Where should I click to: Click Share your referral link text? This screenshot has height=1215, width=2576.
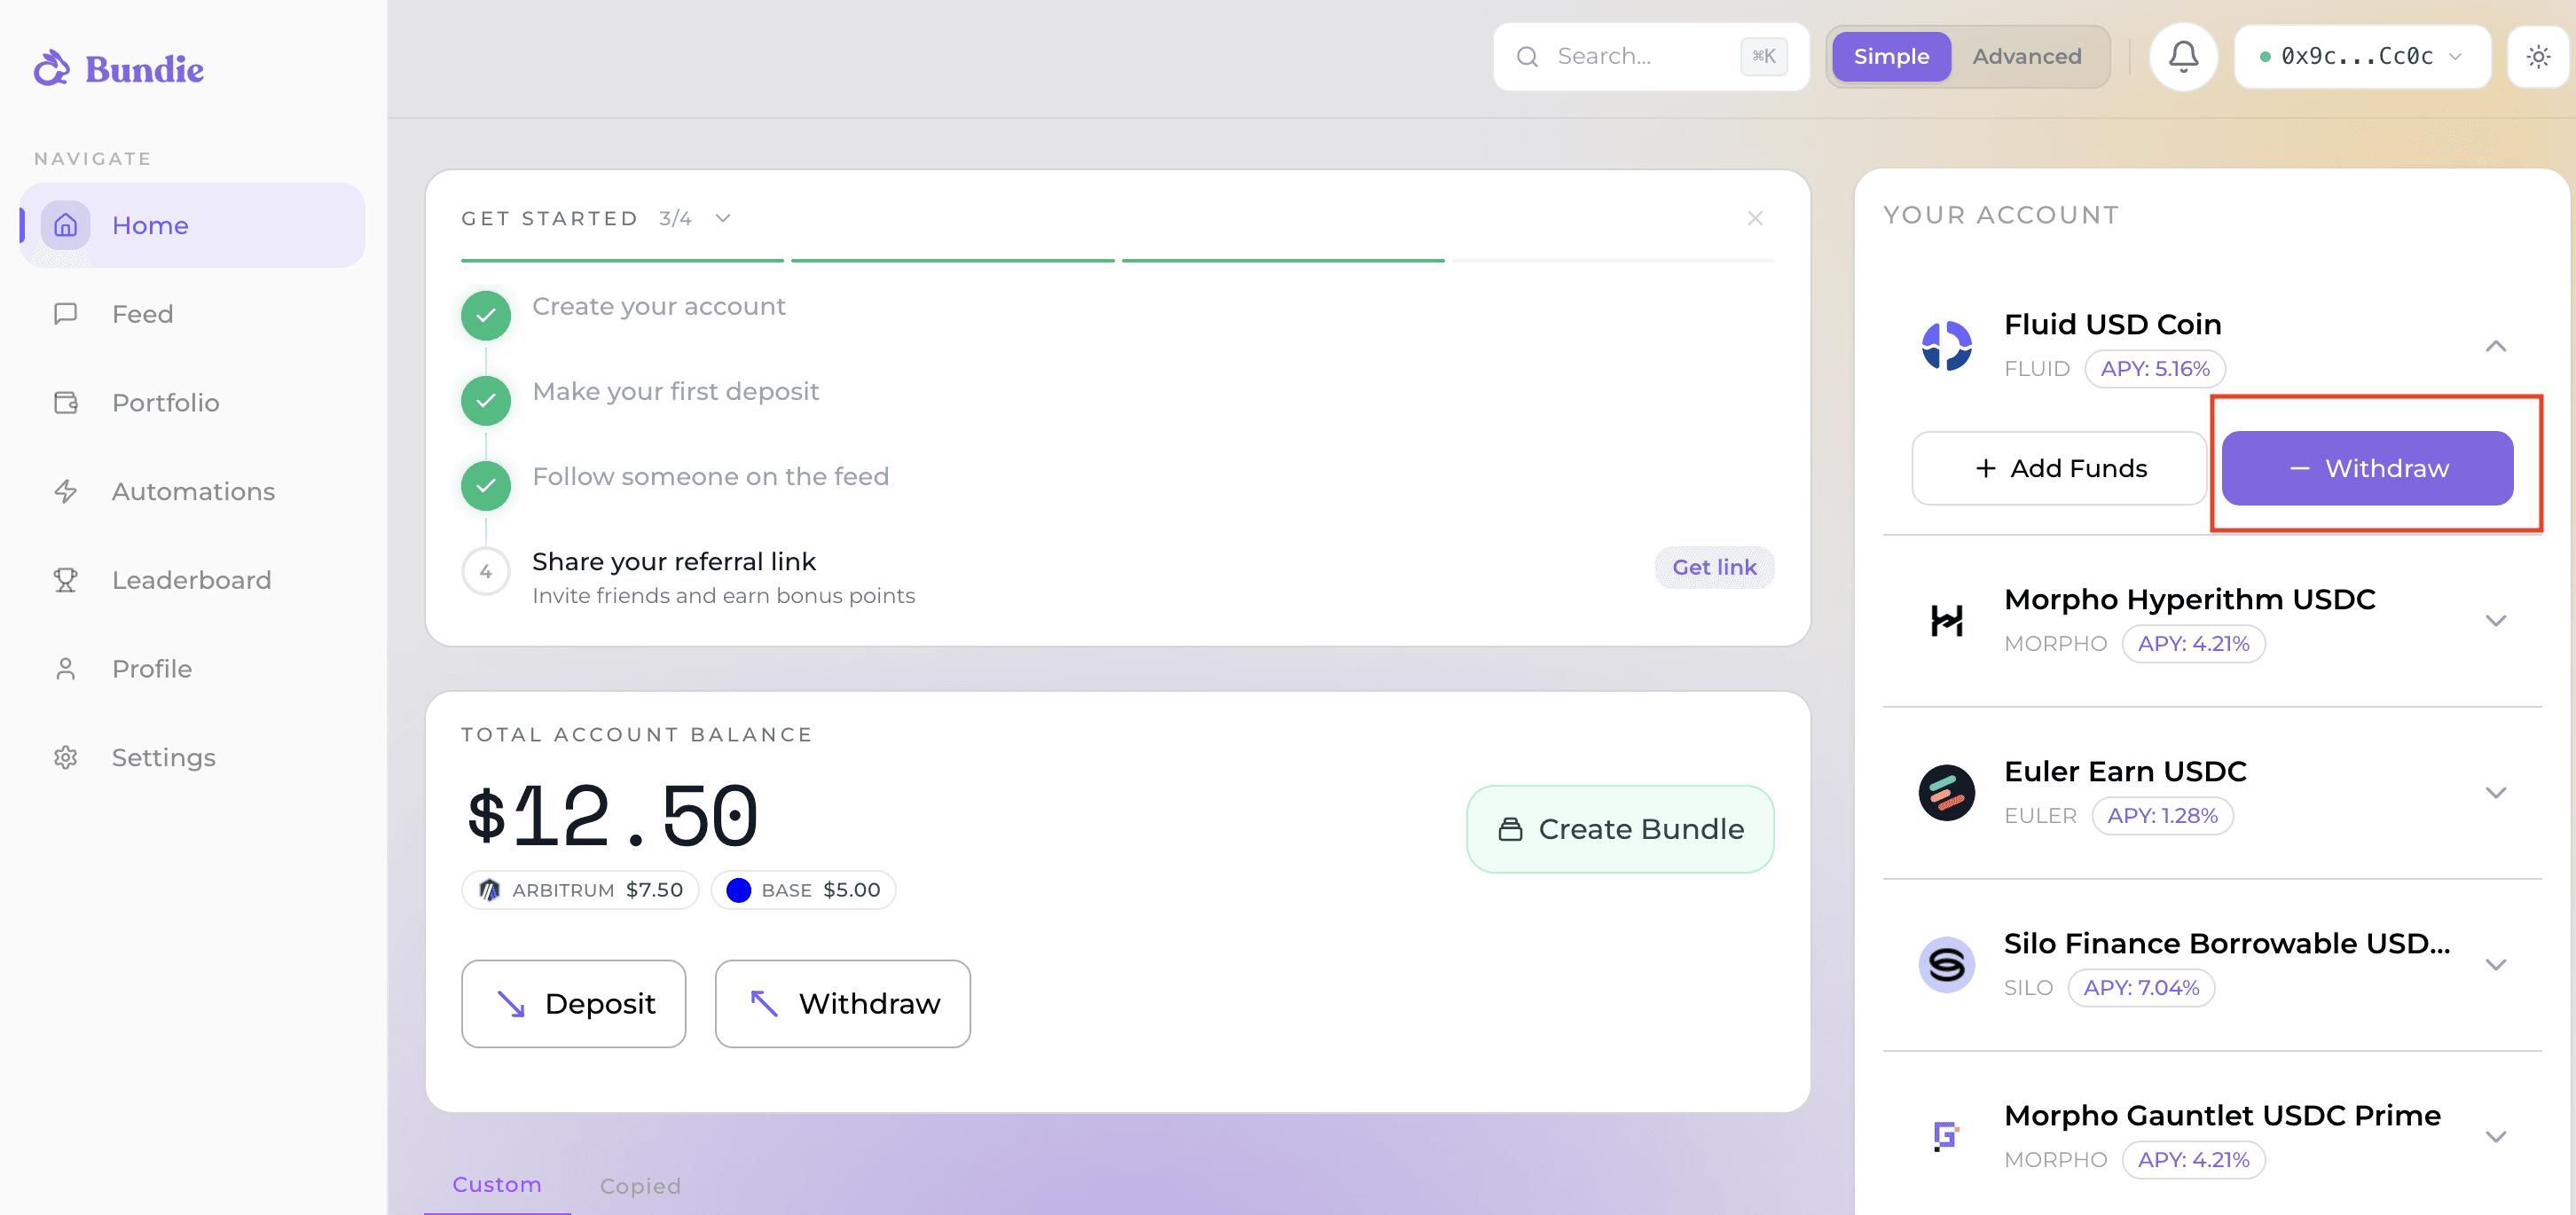point(674,562)
